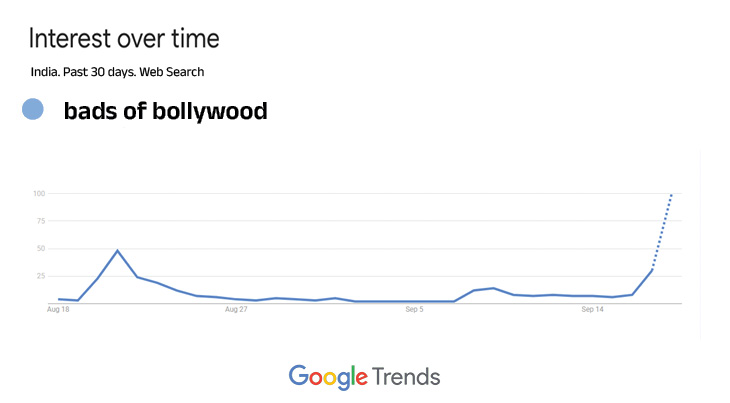730x403 pixels.
Task: Click the 25 value on the y-axis
Action: pyautogui.click(x=41, y=276)
